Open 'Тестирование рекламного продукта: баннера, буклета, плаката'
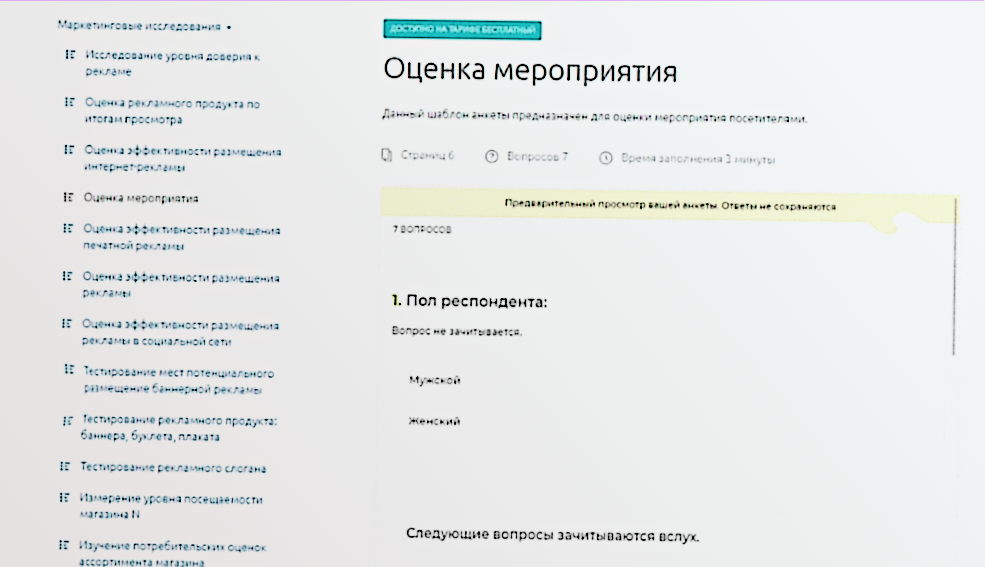Viewport: 985px width, 567px height. [179, 428]
